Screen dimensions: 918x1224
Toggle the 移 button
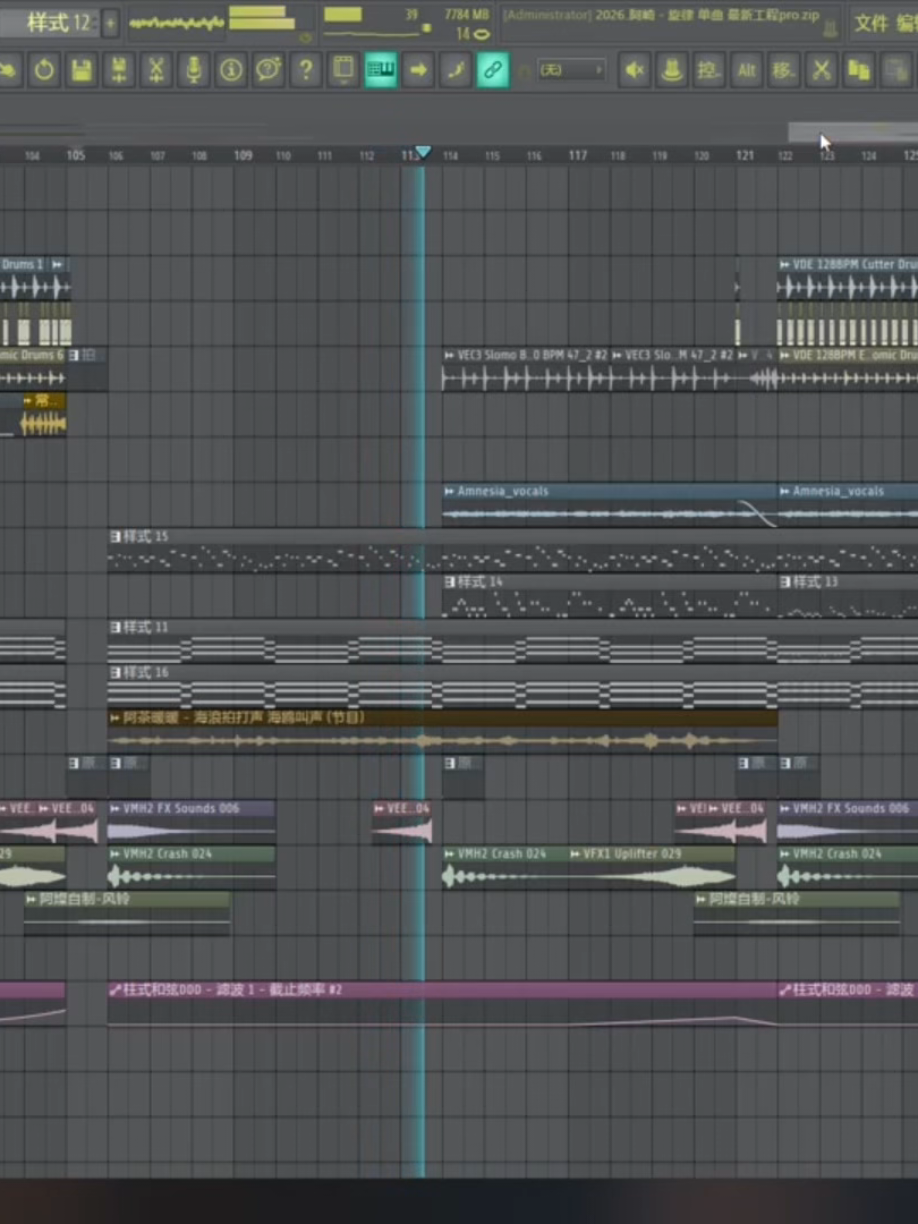(x=784, y=70)
